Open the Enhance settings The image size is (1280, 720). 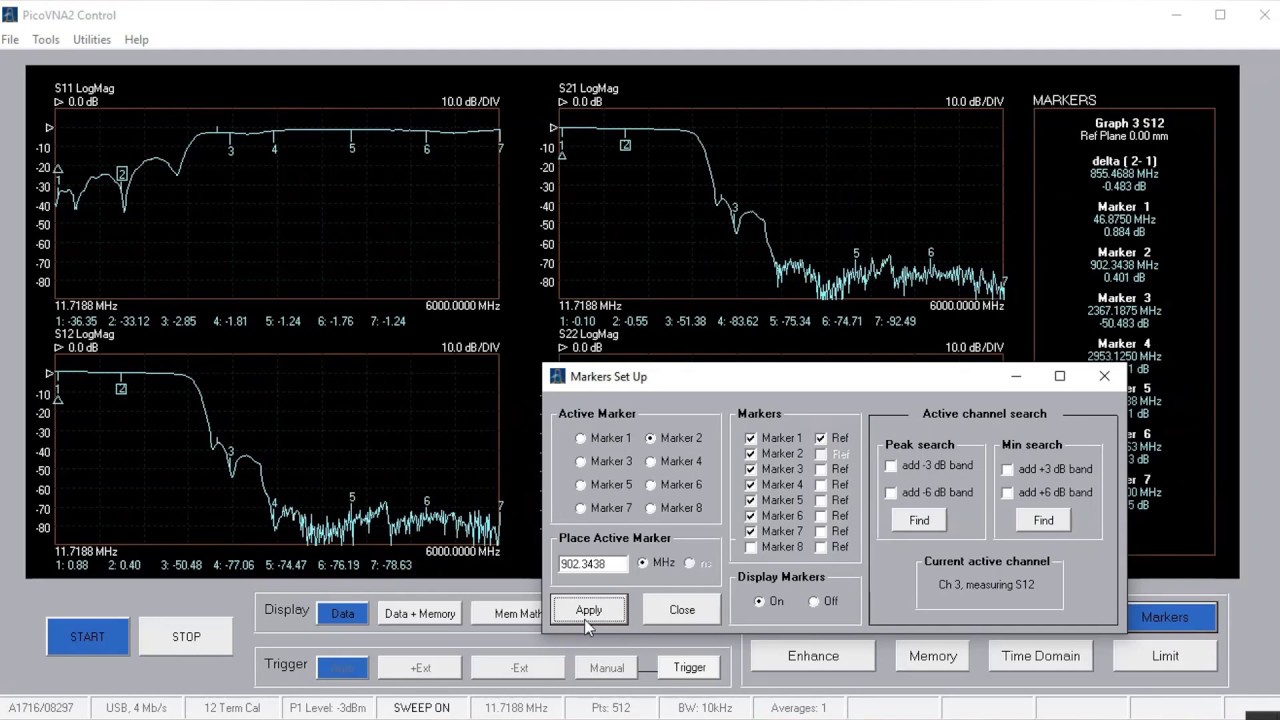coord(813,656)
